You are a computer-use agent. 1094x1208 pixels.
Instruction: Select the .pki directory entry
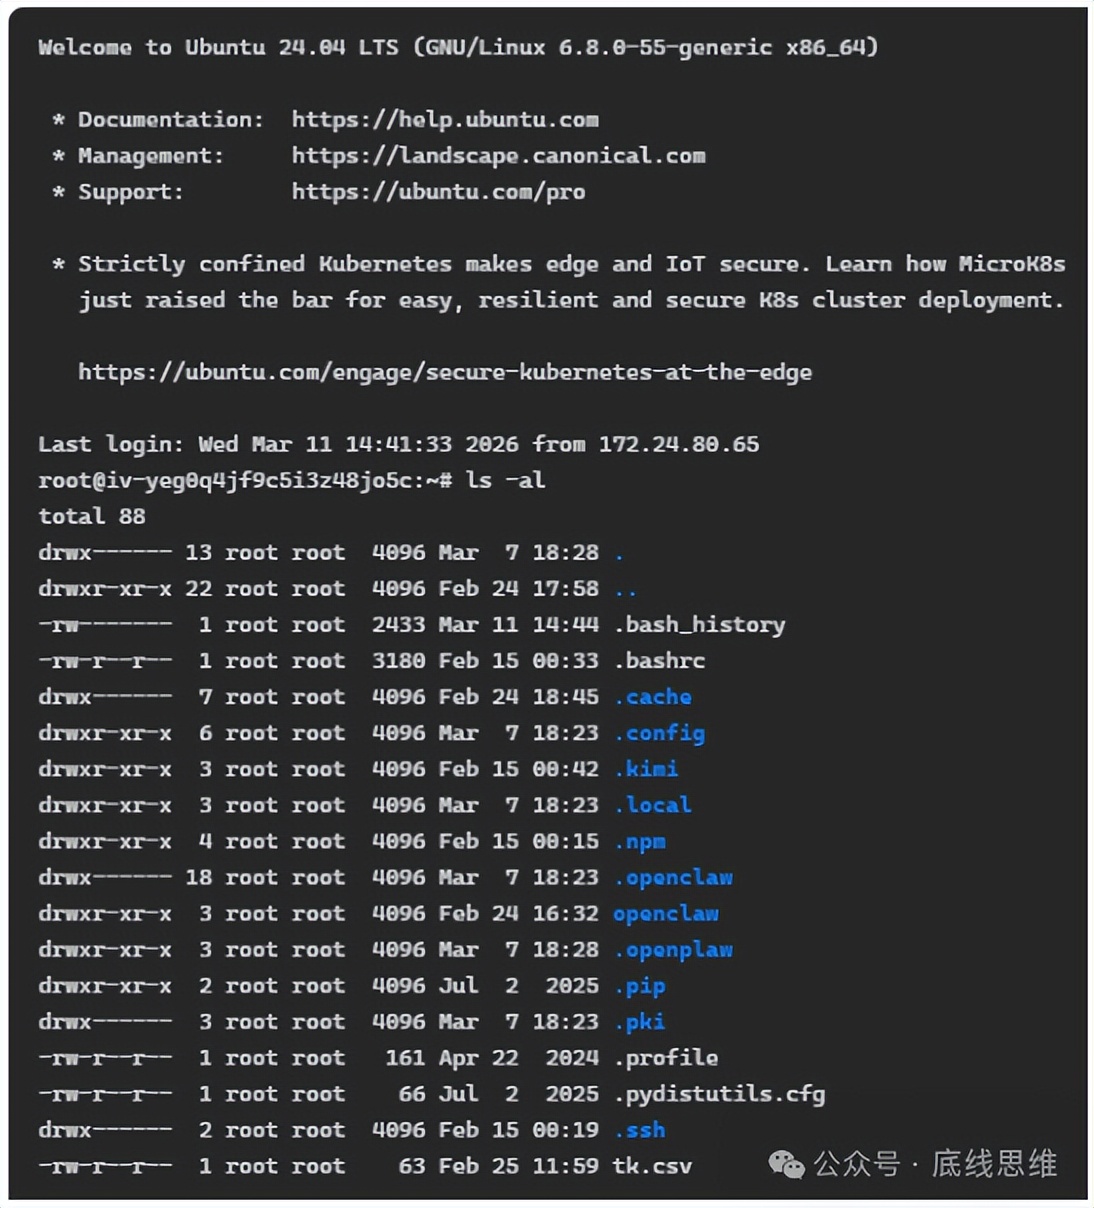pos(640,1022)
